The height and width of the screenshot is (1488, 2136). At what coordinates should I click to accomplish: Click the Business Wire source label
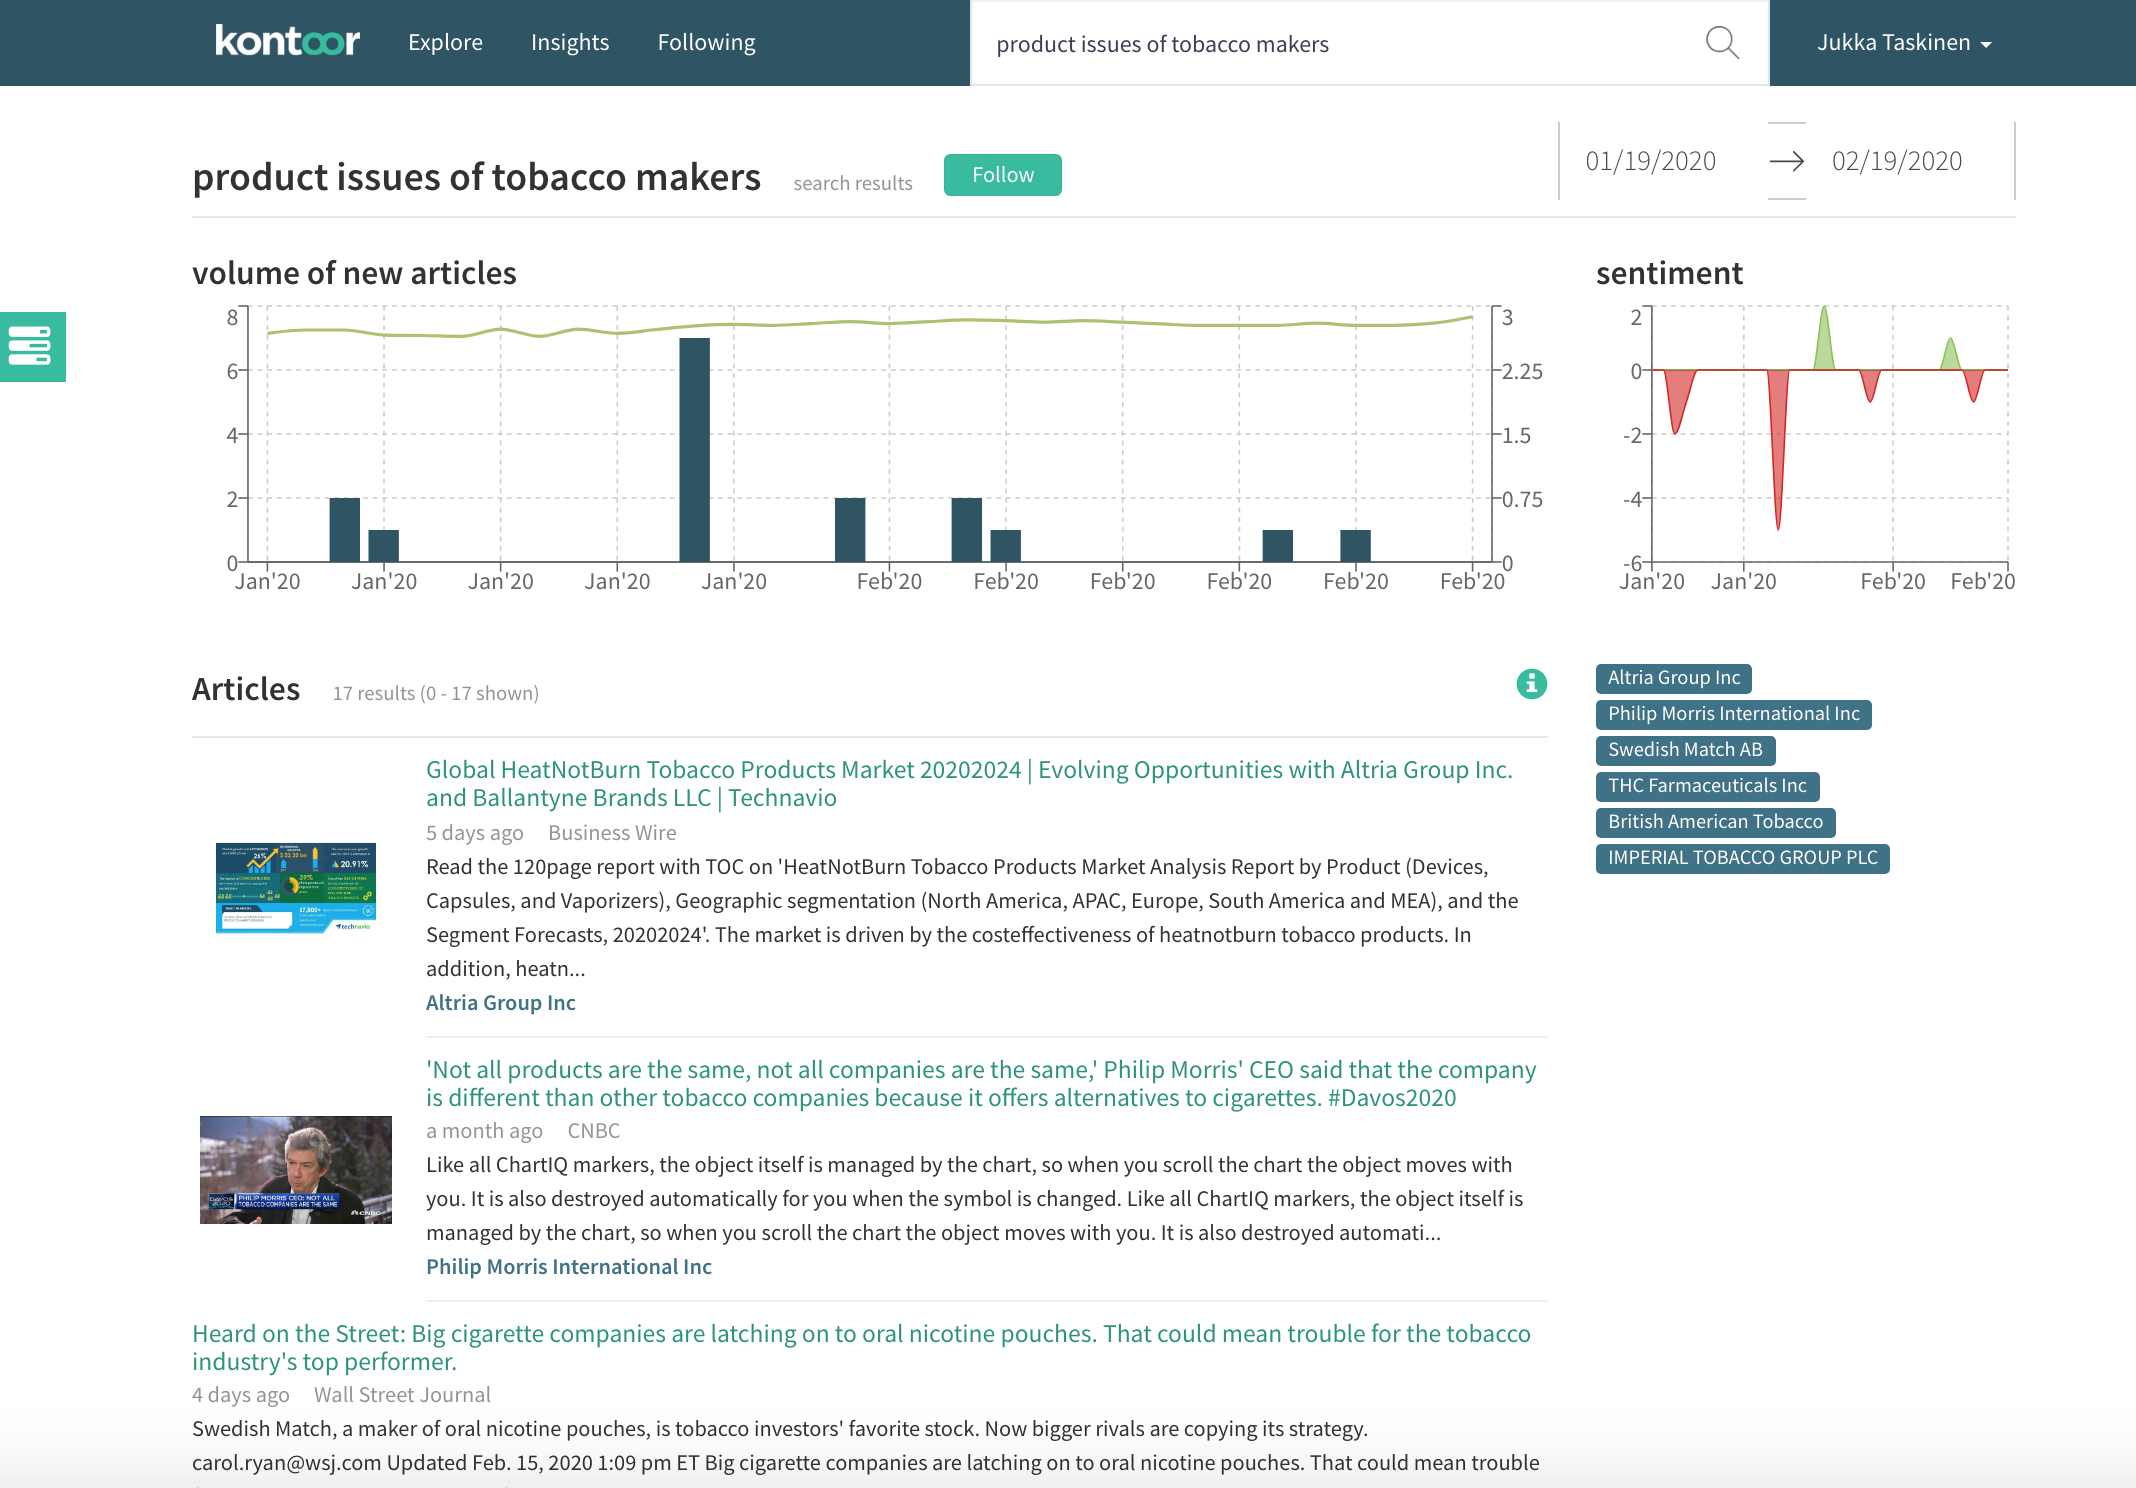[x=612, y=833]
